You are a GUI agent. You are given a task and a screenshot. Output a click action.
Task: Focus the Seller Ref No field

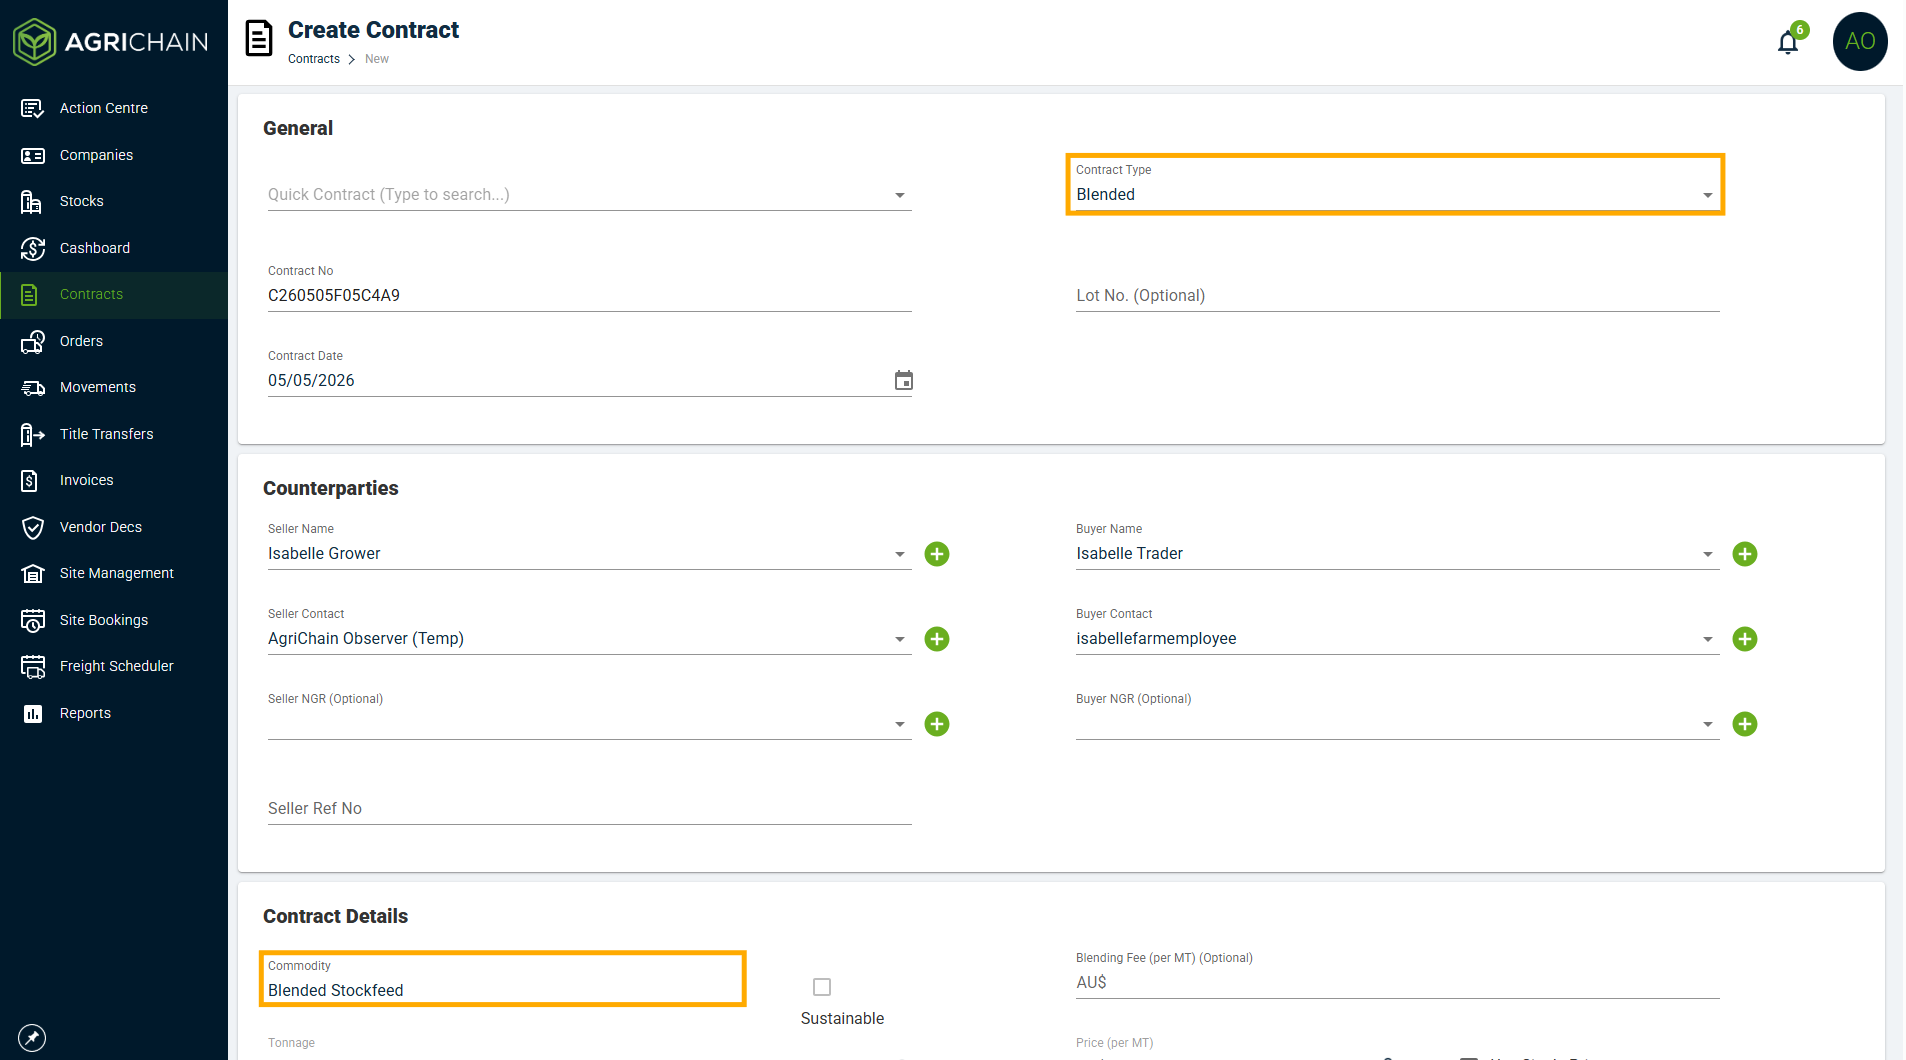tap(589, 809)
